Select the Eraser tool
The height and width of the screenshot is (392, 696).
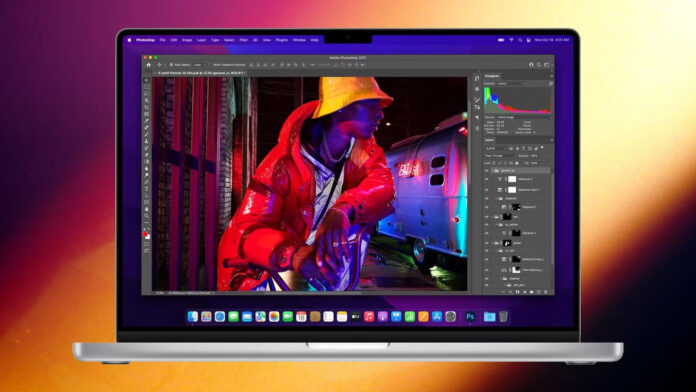147,155
